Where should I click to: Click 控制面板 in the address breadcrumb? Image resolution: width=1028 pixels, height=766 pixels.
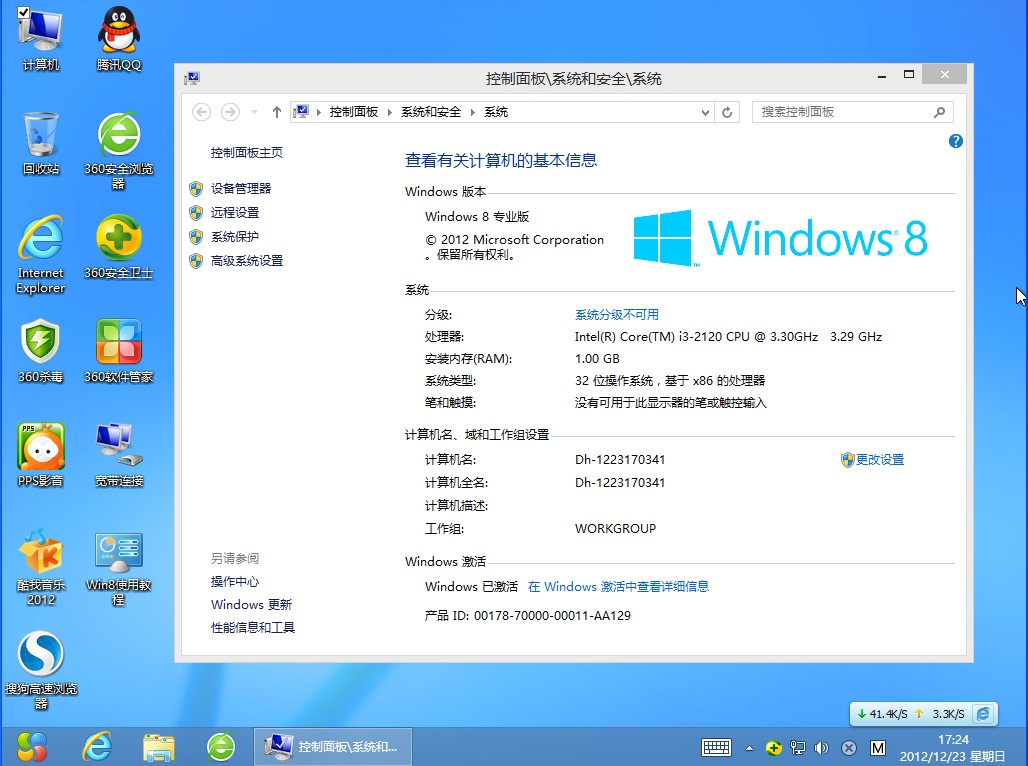pyautogui.click(x=353, y=112)
